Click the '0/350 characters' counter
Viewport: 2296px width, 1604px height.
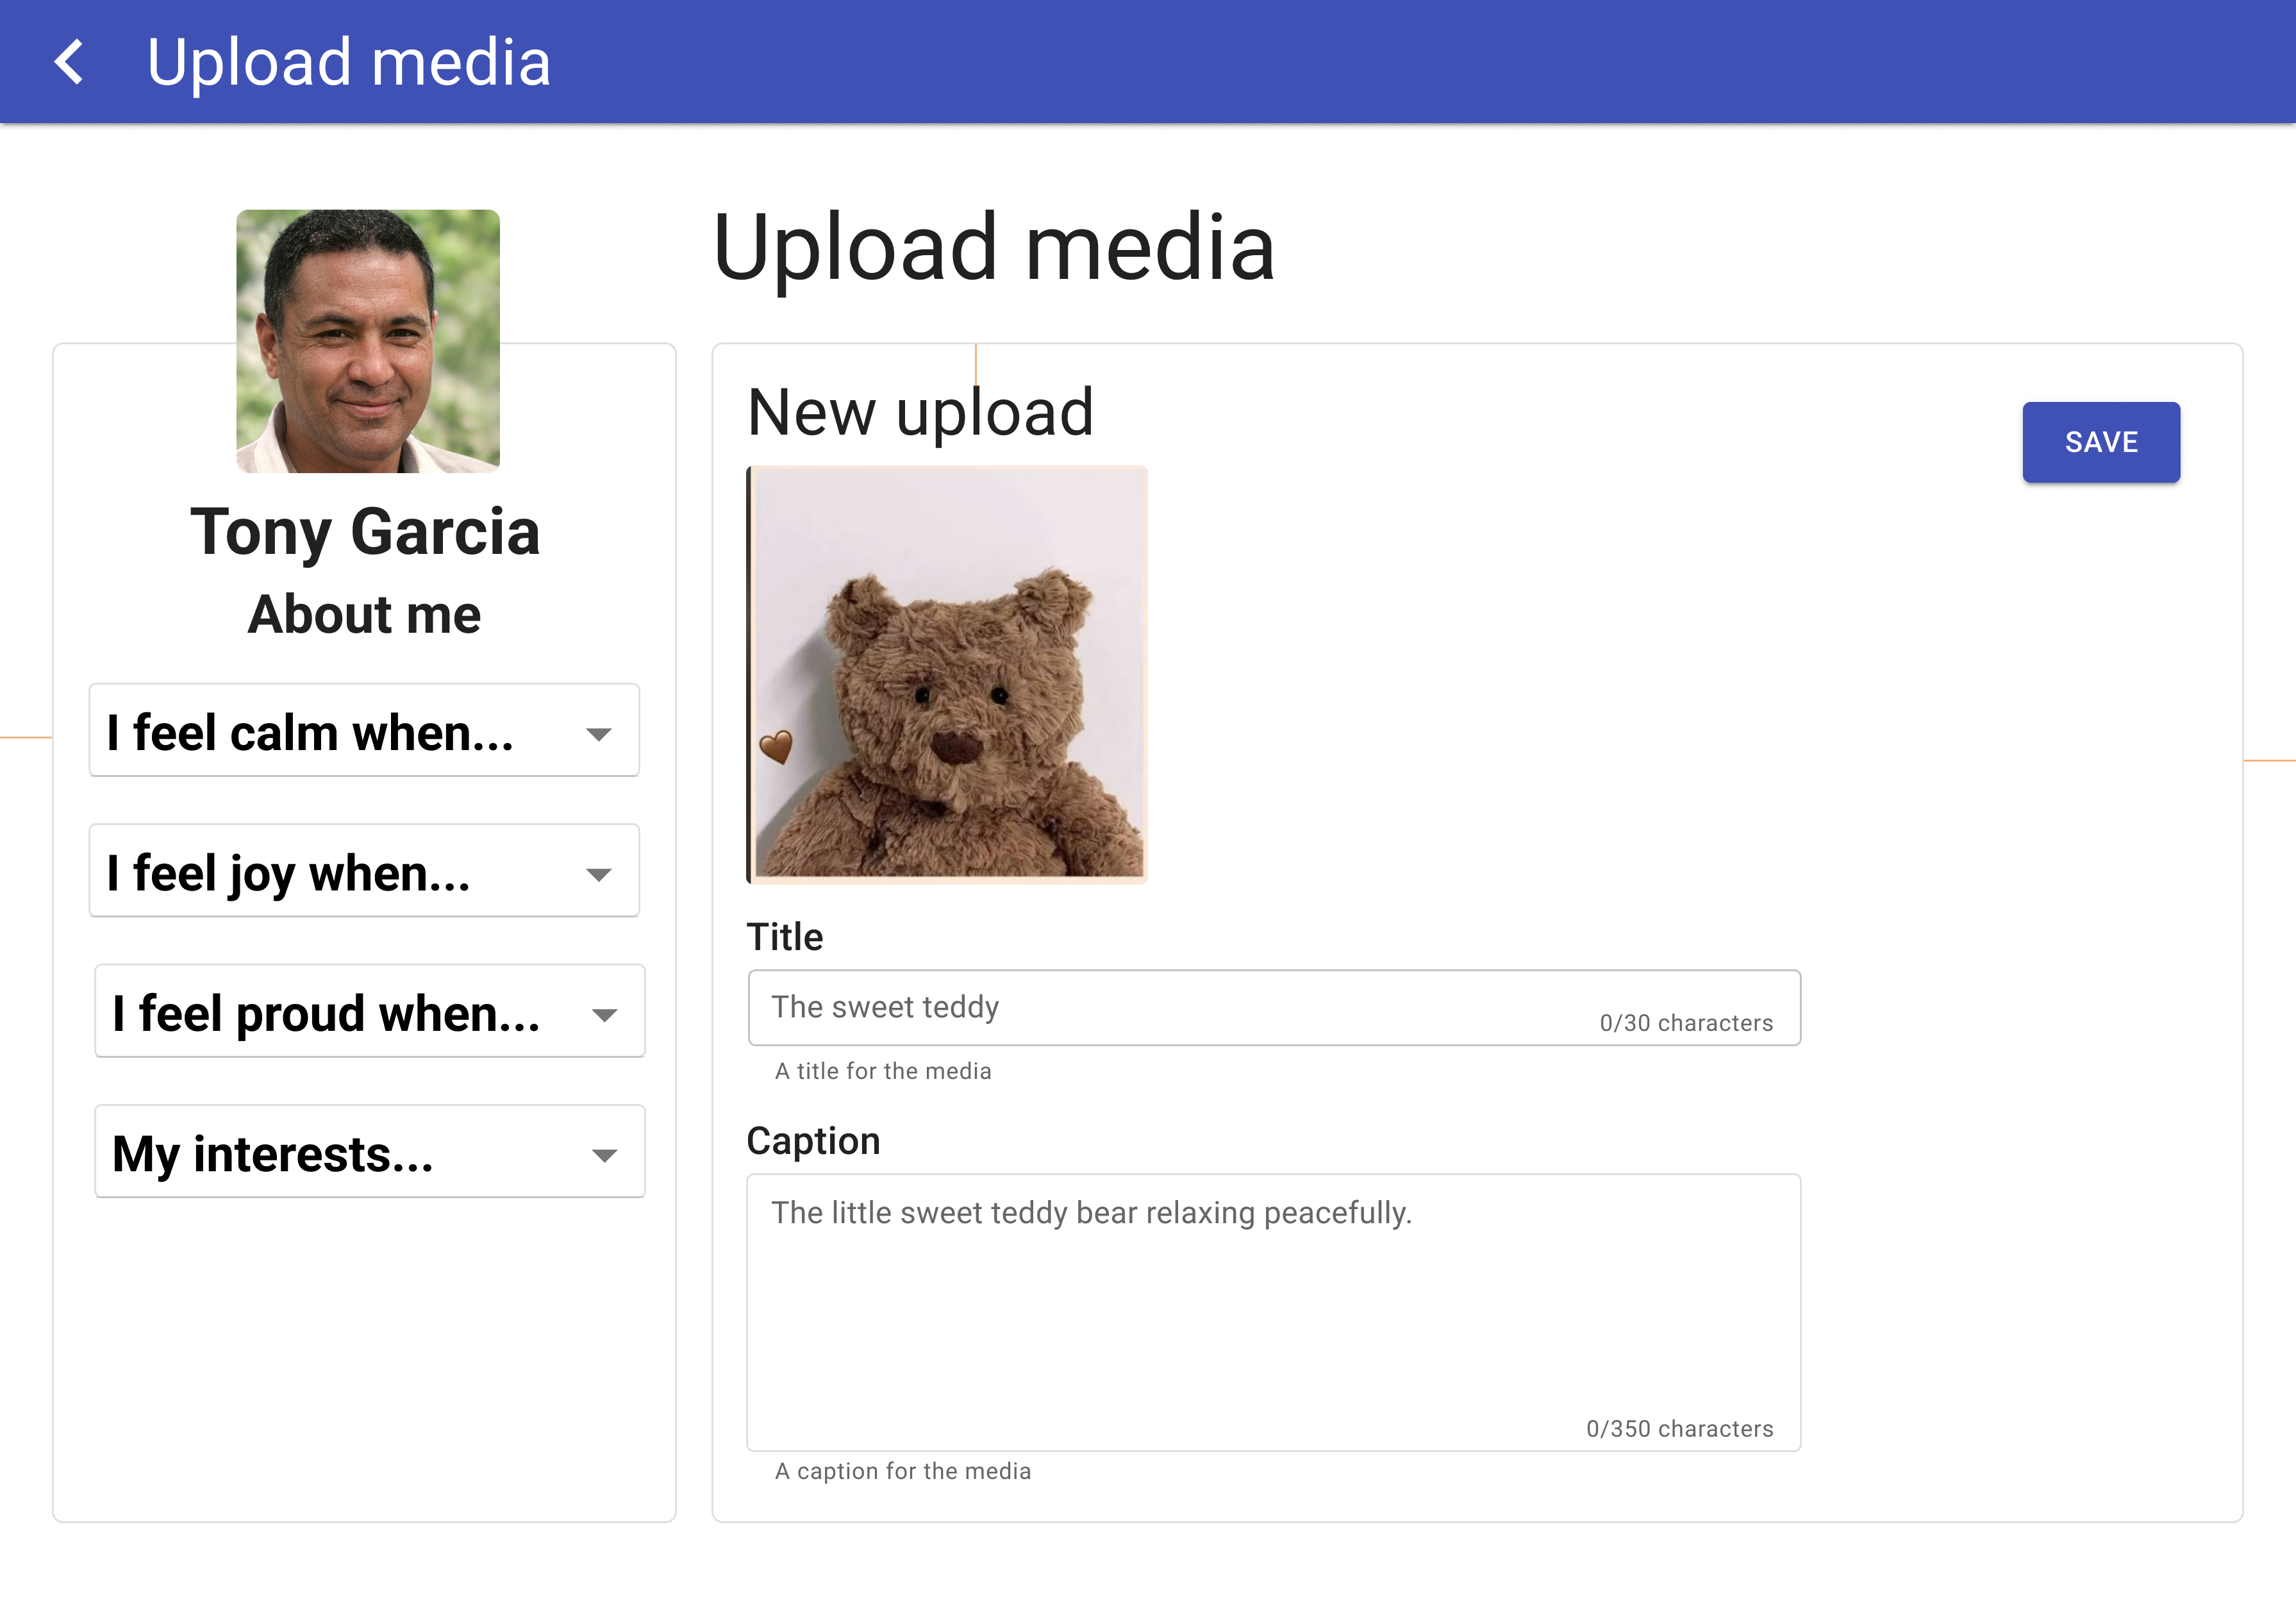(x=1680, y=1429)
